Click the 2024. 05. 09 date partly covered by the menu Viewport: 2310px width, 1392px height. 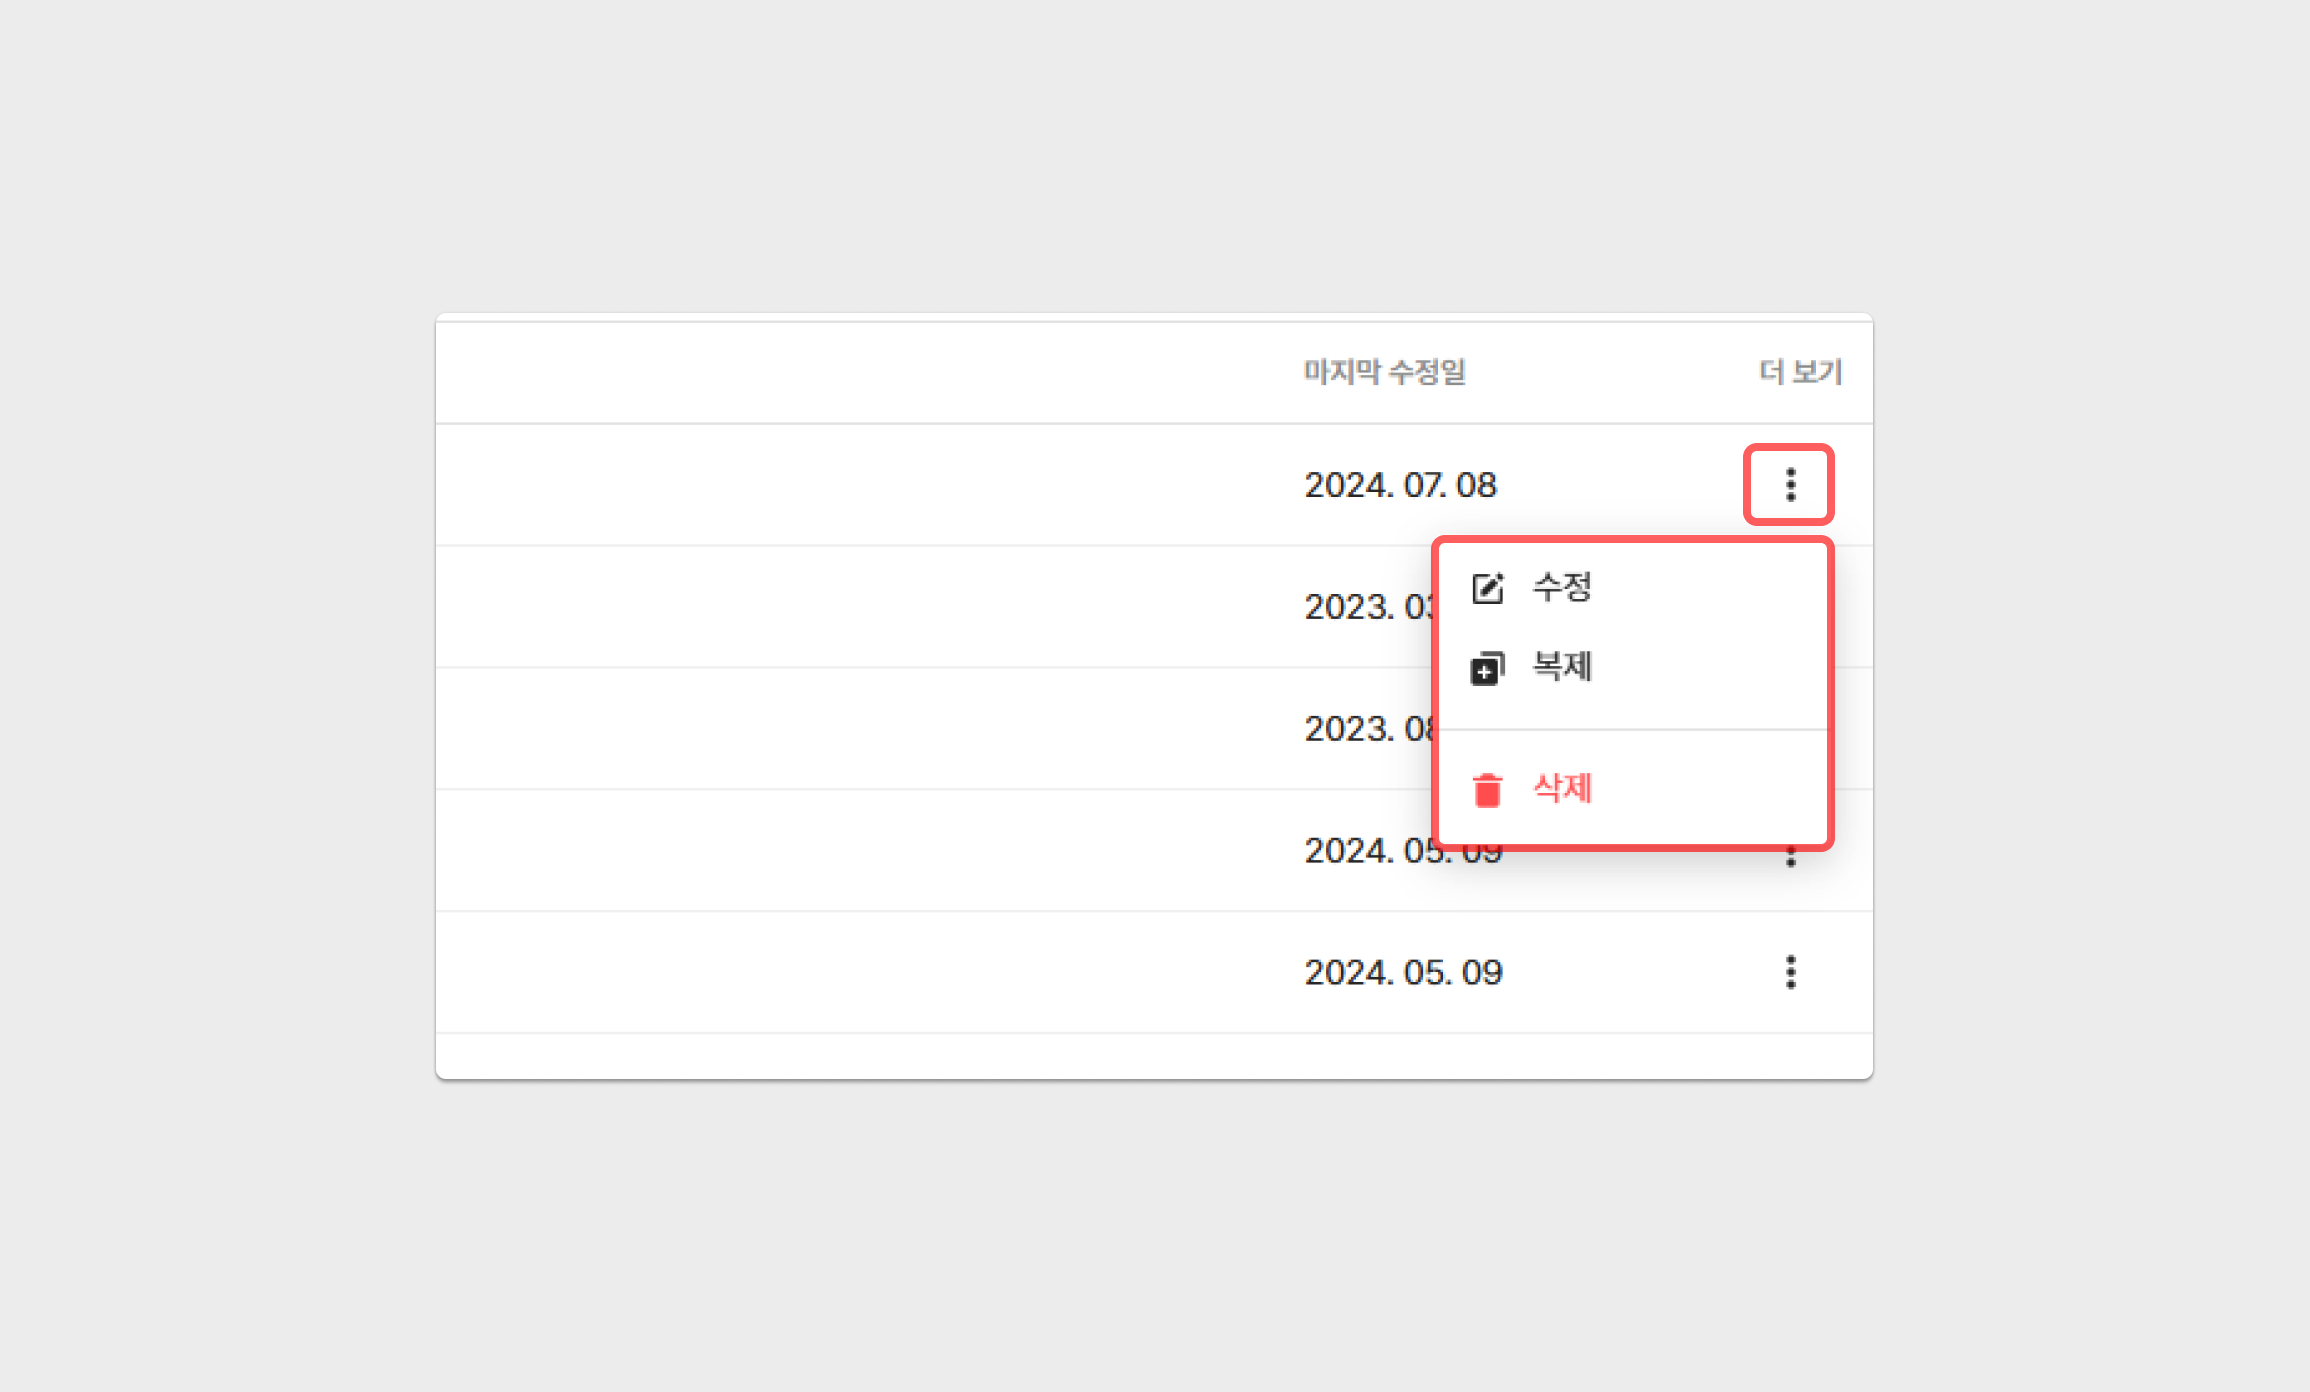[1372, 851]
